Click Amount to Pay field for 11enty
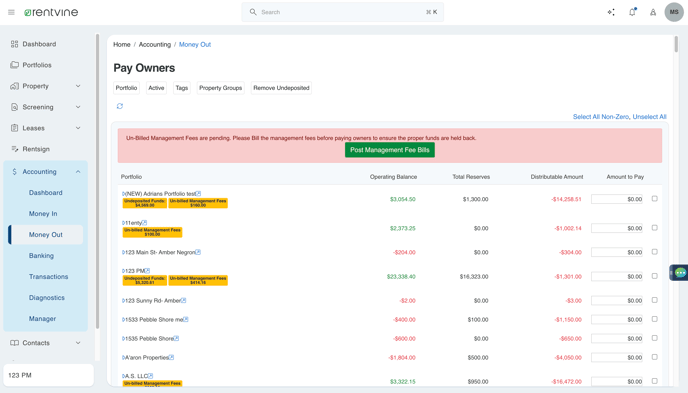688x393 pixels. 617,228
